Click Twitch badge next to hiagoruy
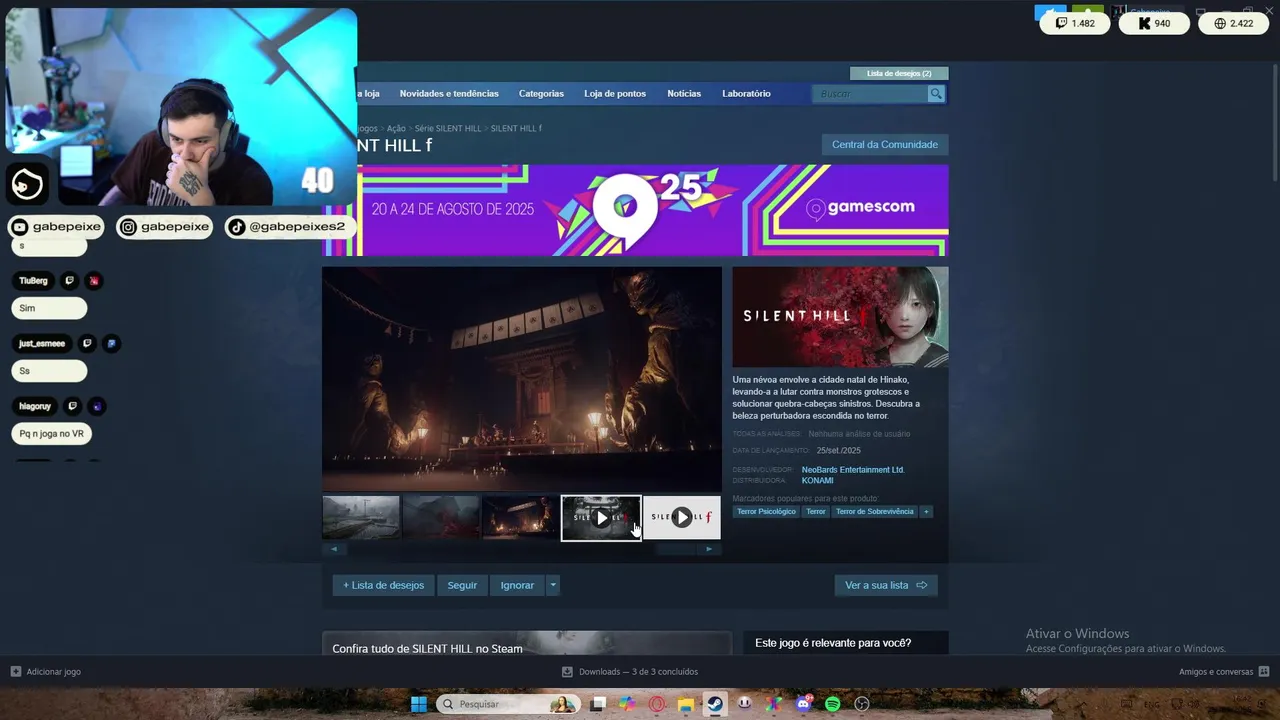 pos(72,407)
